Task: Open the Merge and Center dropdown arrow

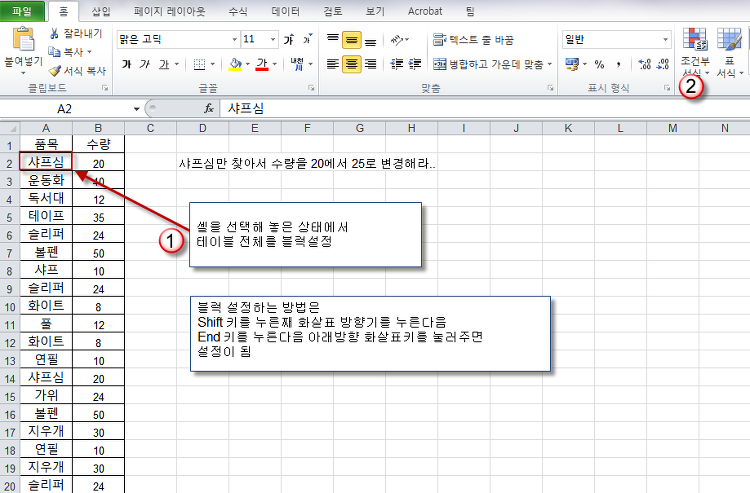Action: 550,64
